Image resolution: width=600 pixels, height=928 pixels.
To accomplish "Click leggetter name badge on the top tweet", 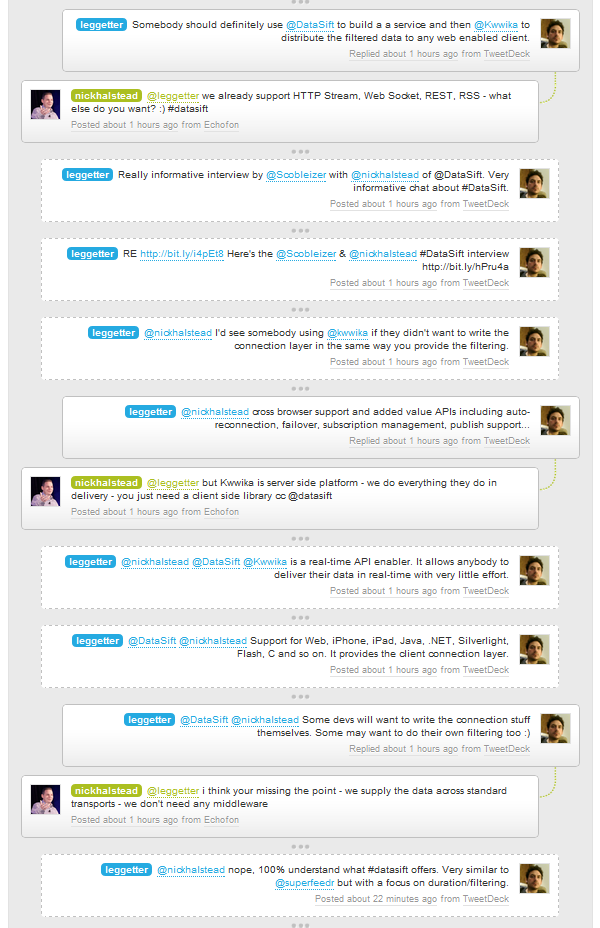I will coord(101,25).
